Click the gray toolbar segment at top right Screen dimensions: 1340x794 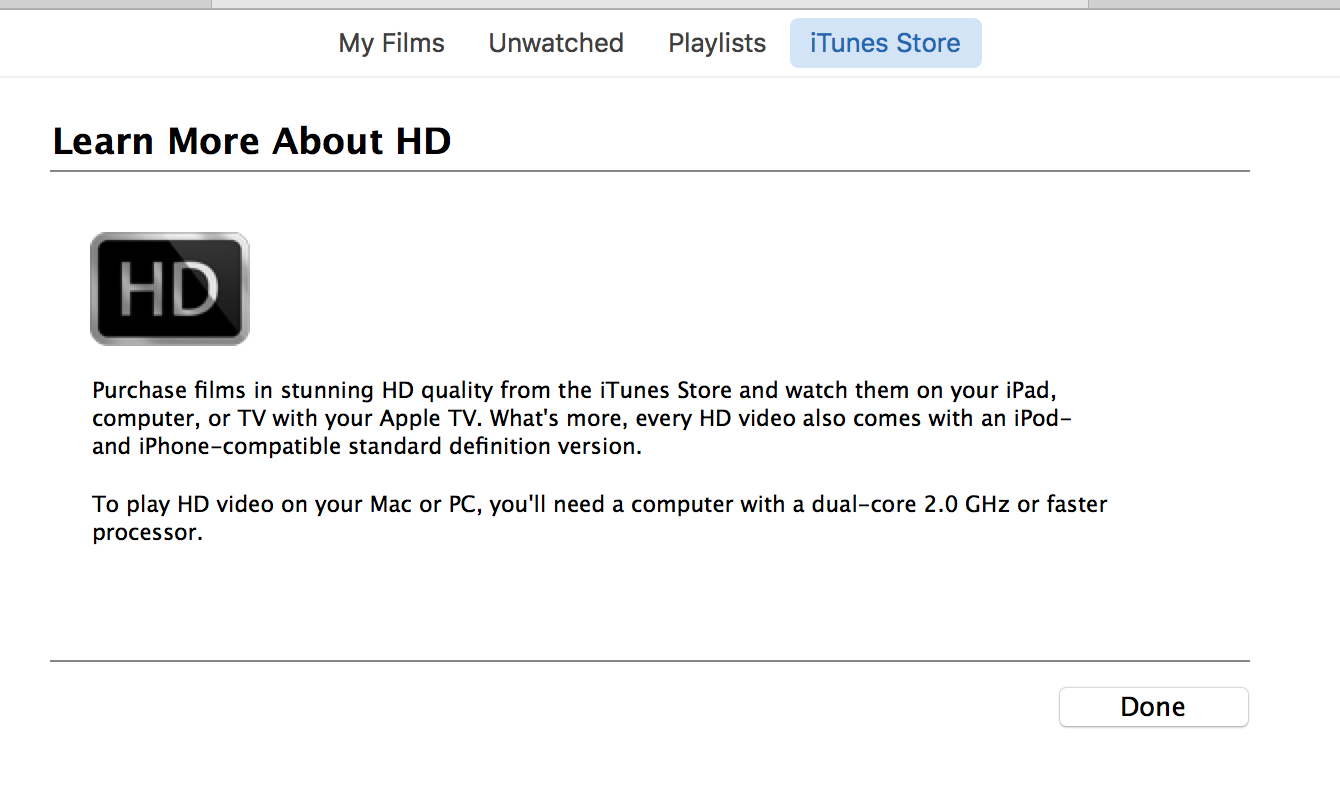click(1214, 4)
